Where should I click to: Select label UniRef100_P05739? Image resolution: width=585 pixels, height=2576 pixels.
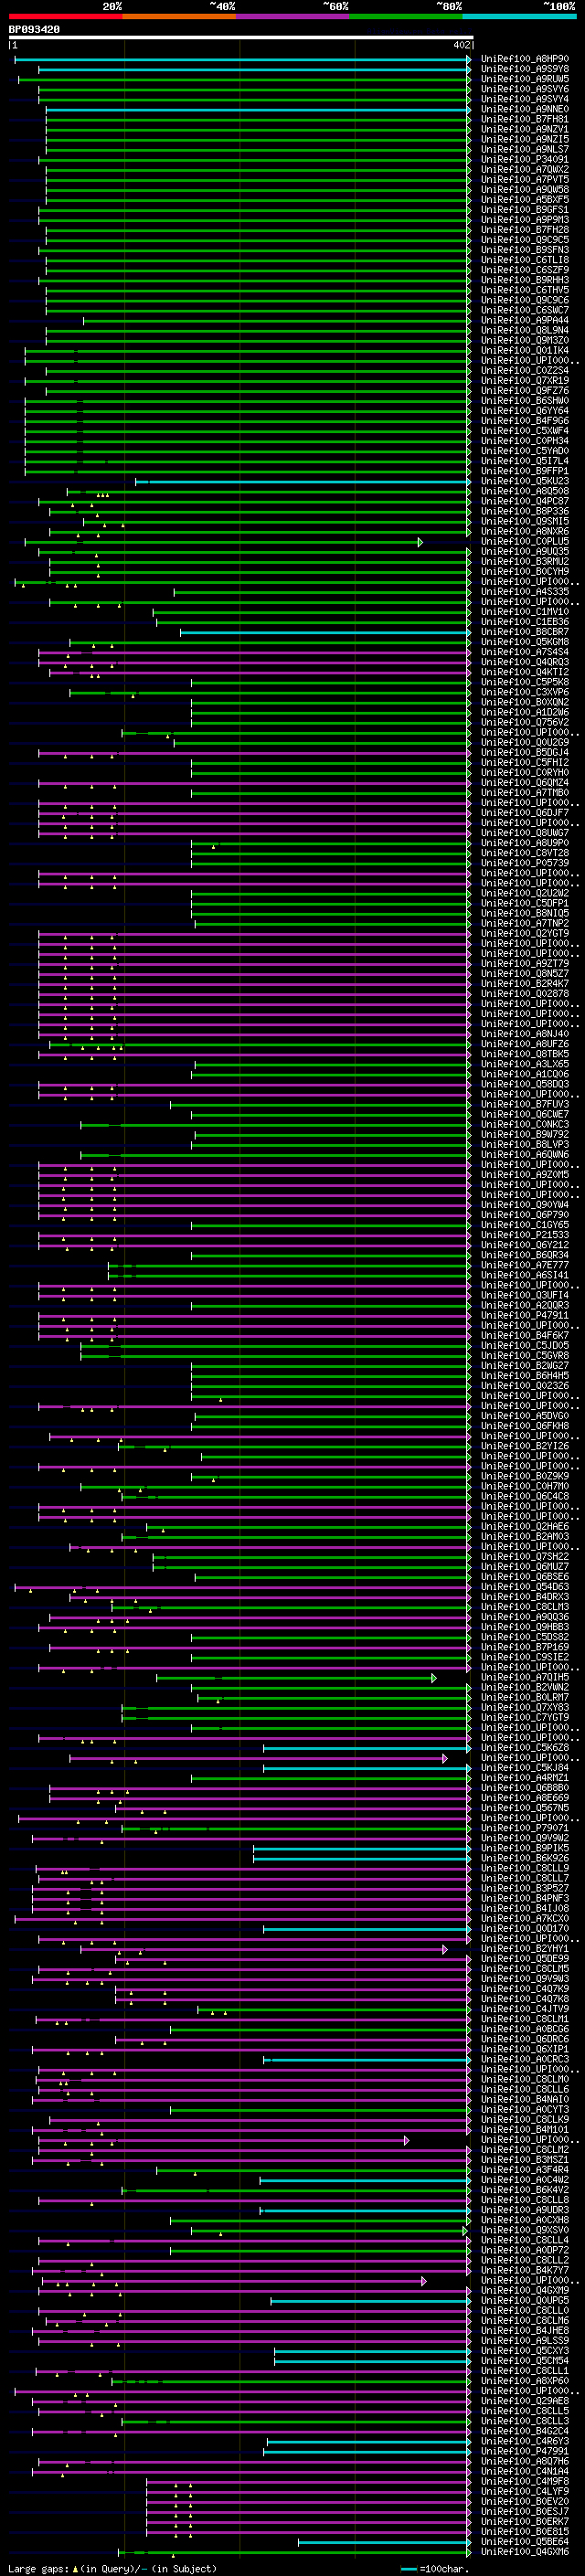[x=524, y=863]
